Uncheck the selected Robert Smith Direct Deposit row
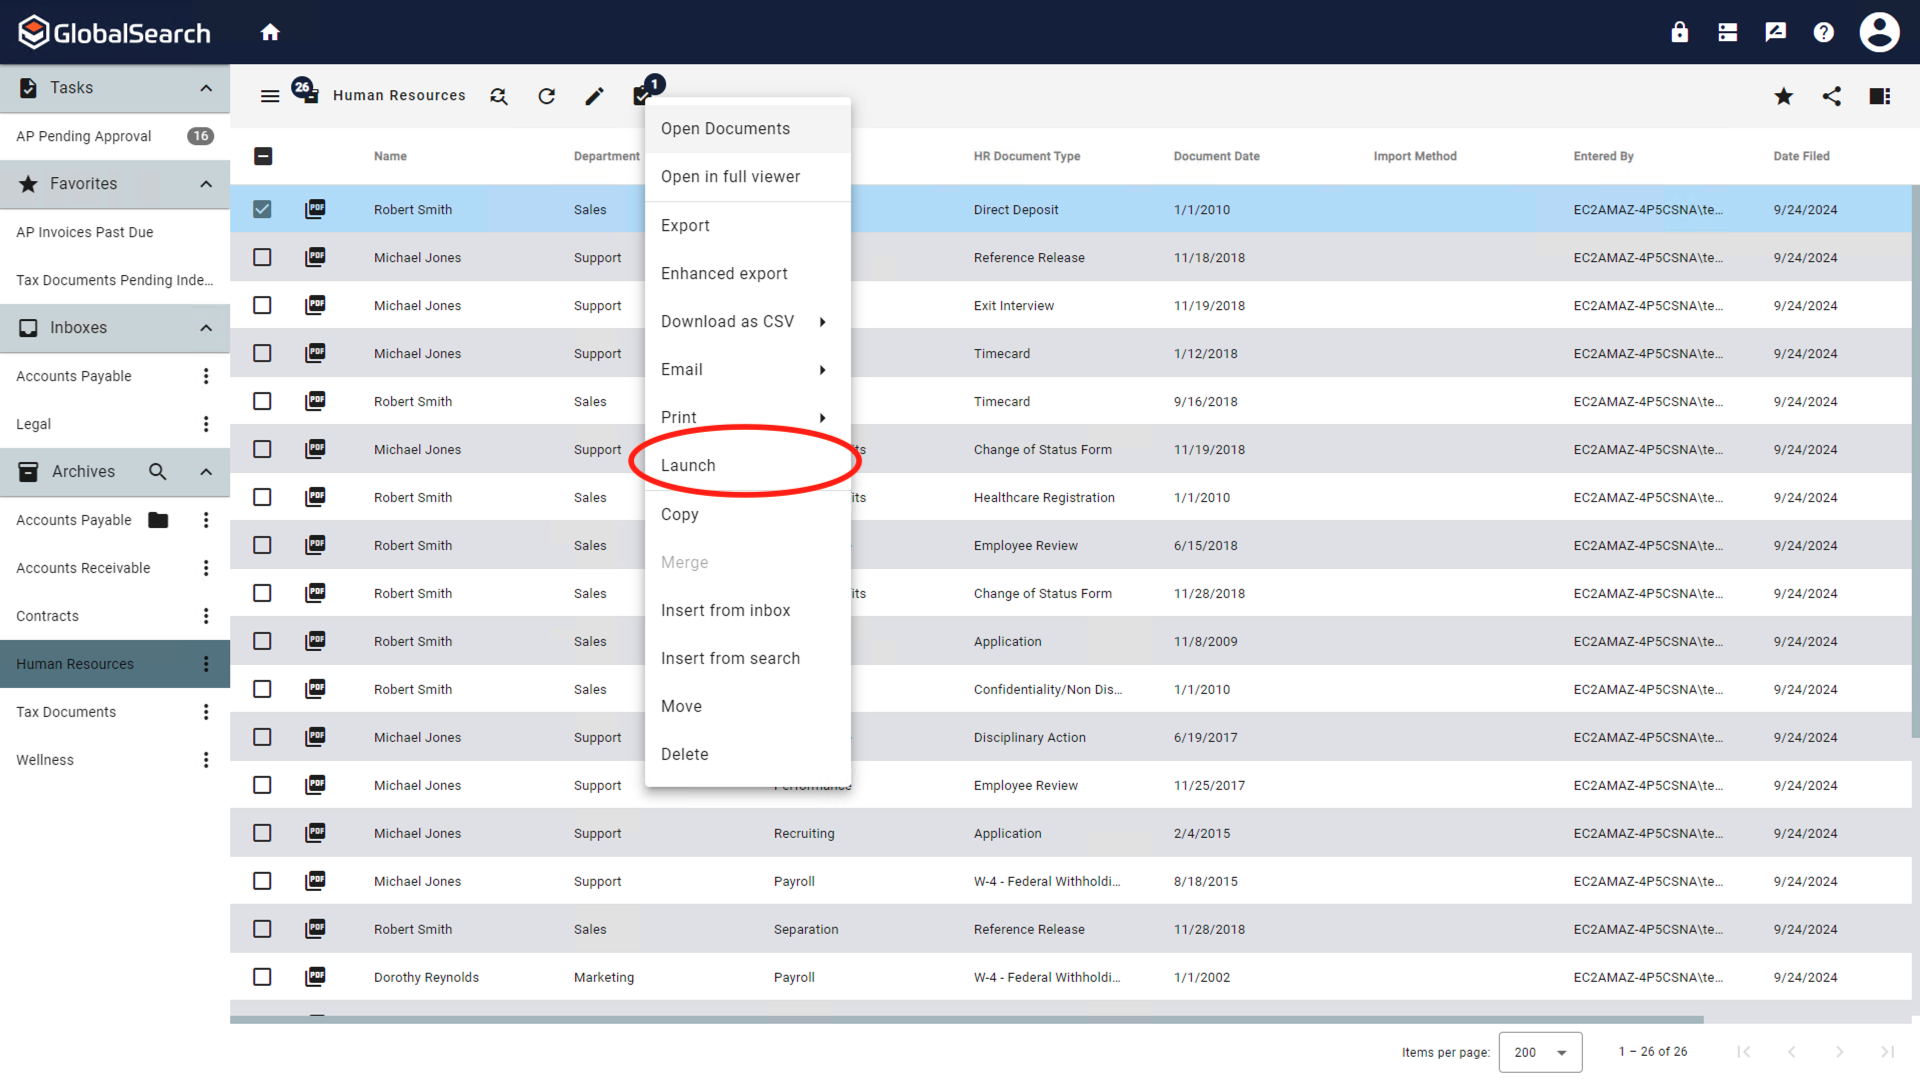The height and width of the screenshot is (1080, 1920). tap(262, 209)
